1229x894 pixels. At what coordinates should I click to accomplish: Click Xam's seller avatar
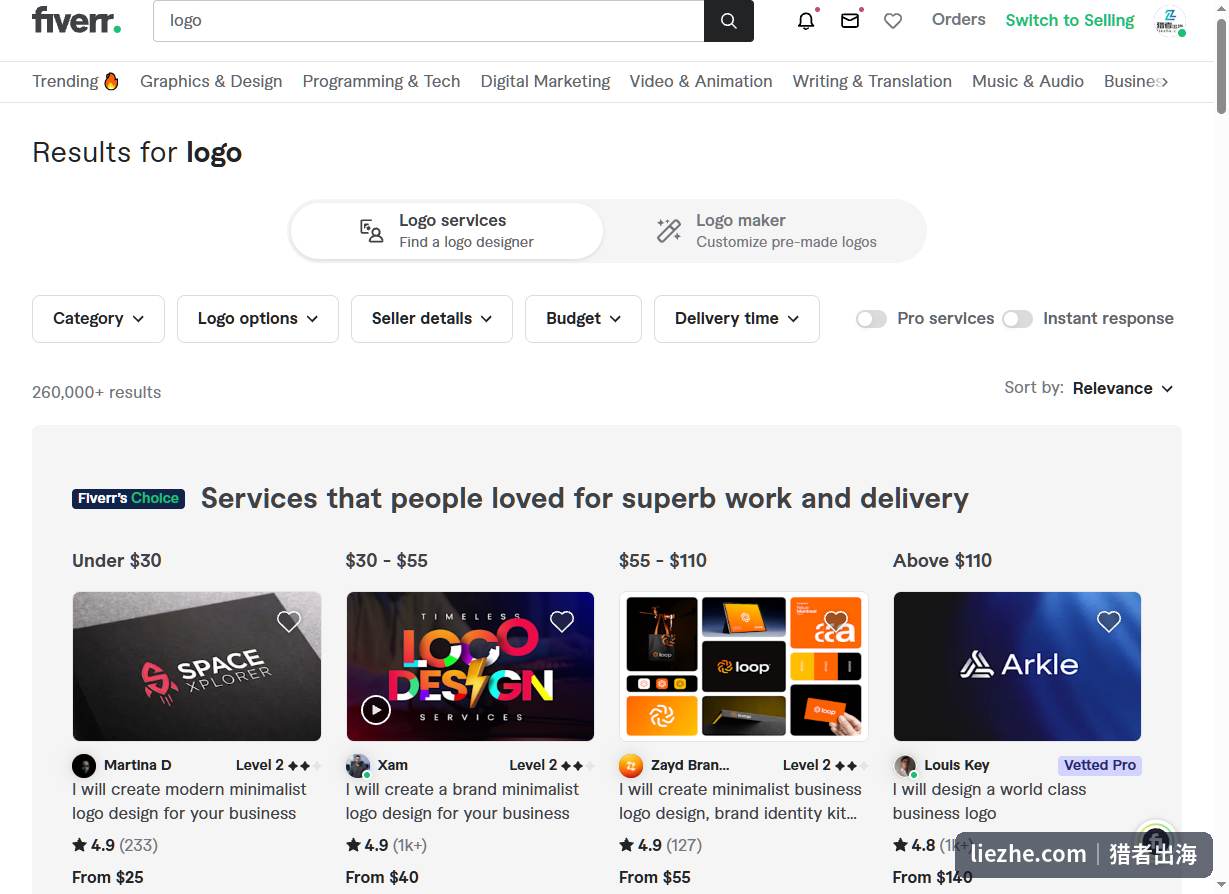tap(358, 766)
